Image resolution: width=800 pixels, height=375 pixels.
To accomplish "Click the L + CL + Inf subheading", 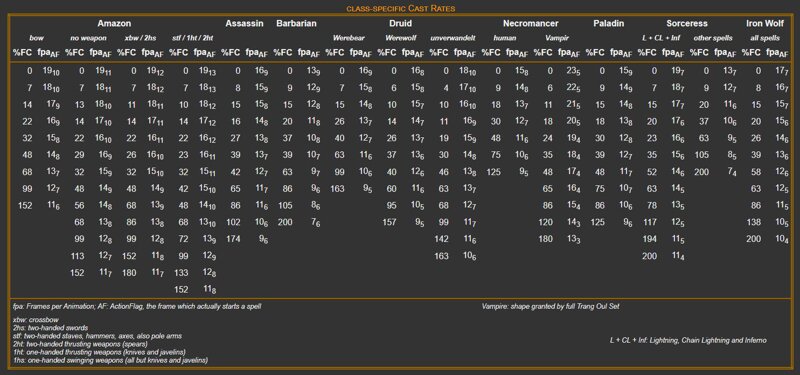I will [661, 38].
